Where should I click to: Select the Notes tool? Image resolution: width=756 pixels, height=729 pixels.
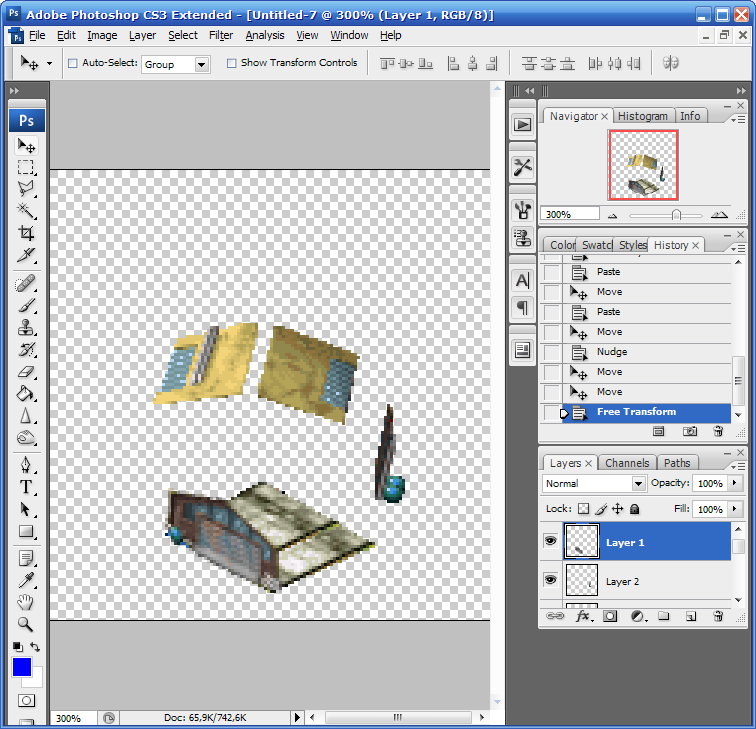tap(26, 559)
